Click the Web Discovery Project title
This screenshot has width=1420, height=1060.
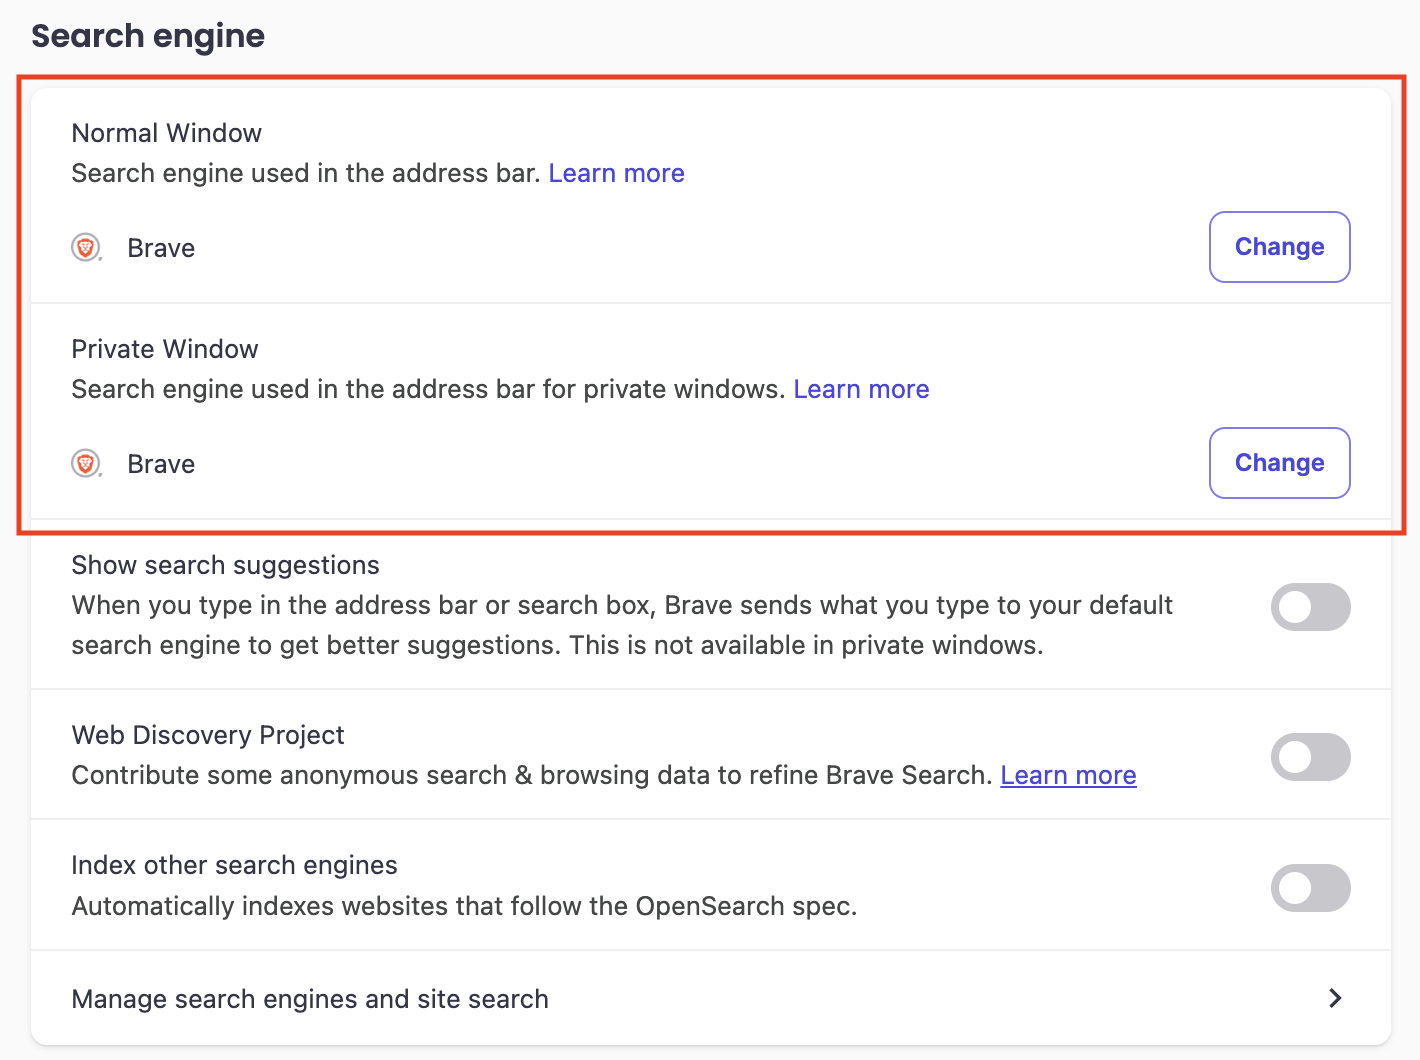208,735
